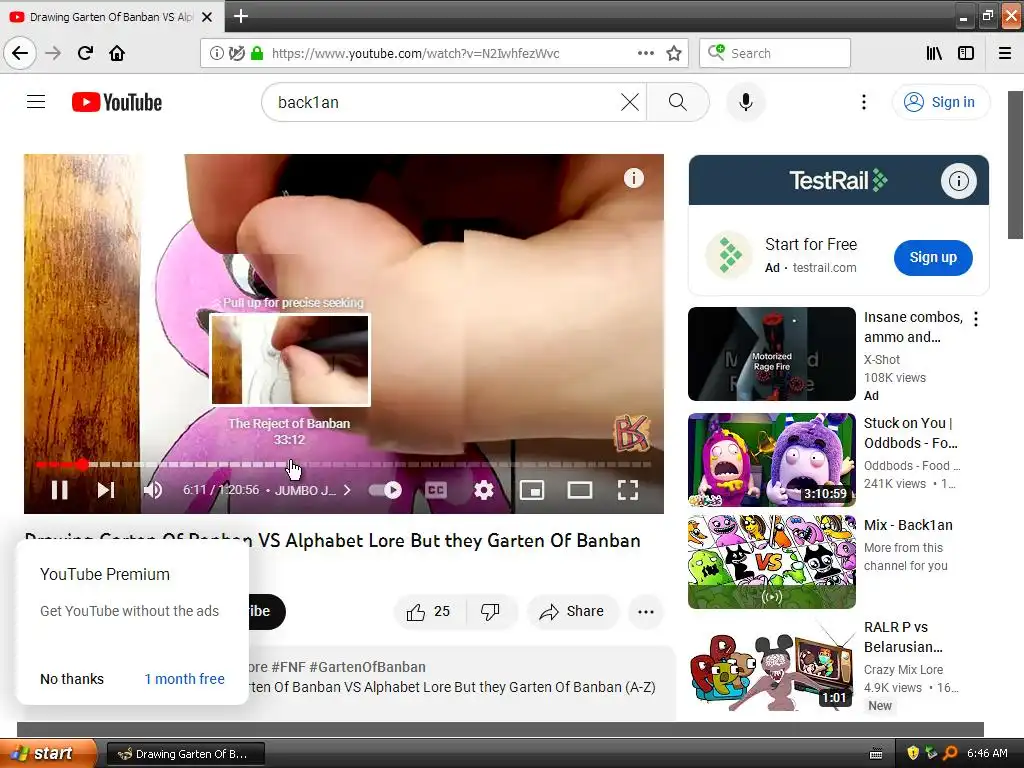The height and width of the screenshot is (768, 1024).
Task: Click the TestRail Sign up button
Action: click(x=933, y=257)
